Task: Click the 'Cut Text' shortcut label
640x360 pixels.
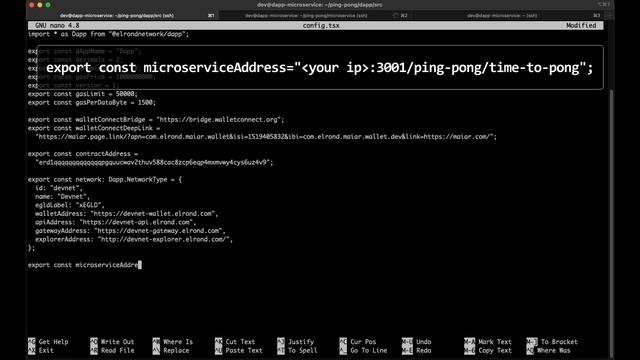Action: (x=240, y=342)
